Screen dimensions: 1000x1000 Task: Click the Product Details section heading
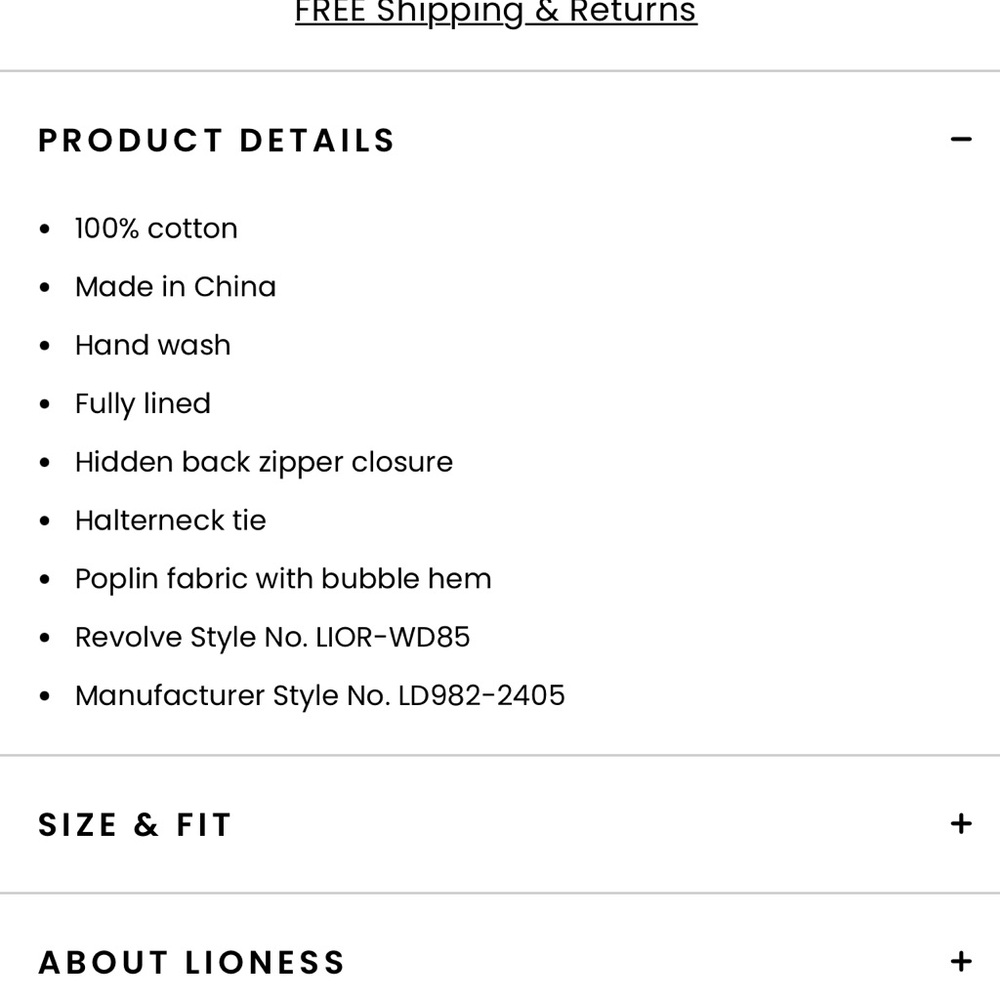coord(216,141)
